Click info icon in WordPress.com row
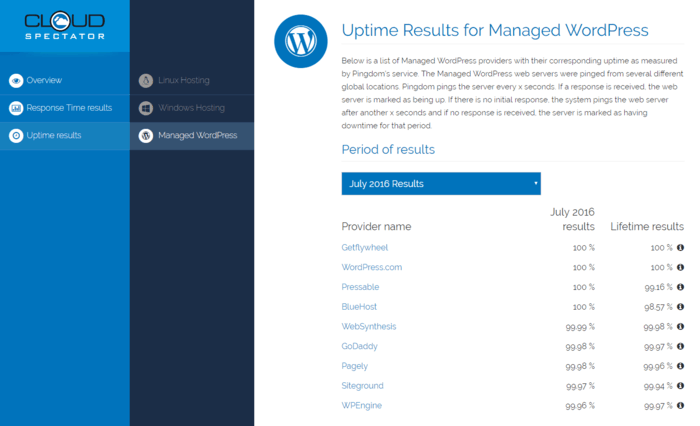The width and height of the screenshot is (700, 426). coord(680,267)
